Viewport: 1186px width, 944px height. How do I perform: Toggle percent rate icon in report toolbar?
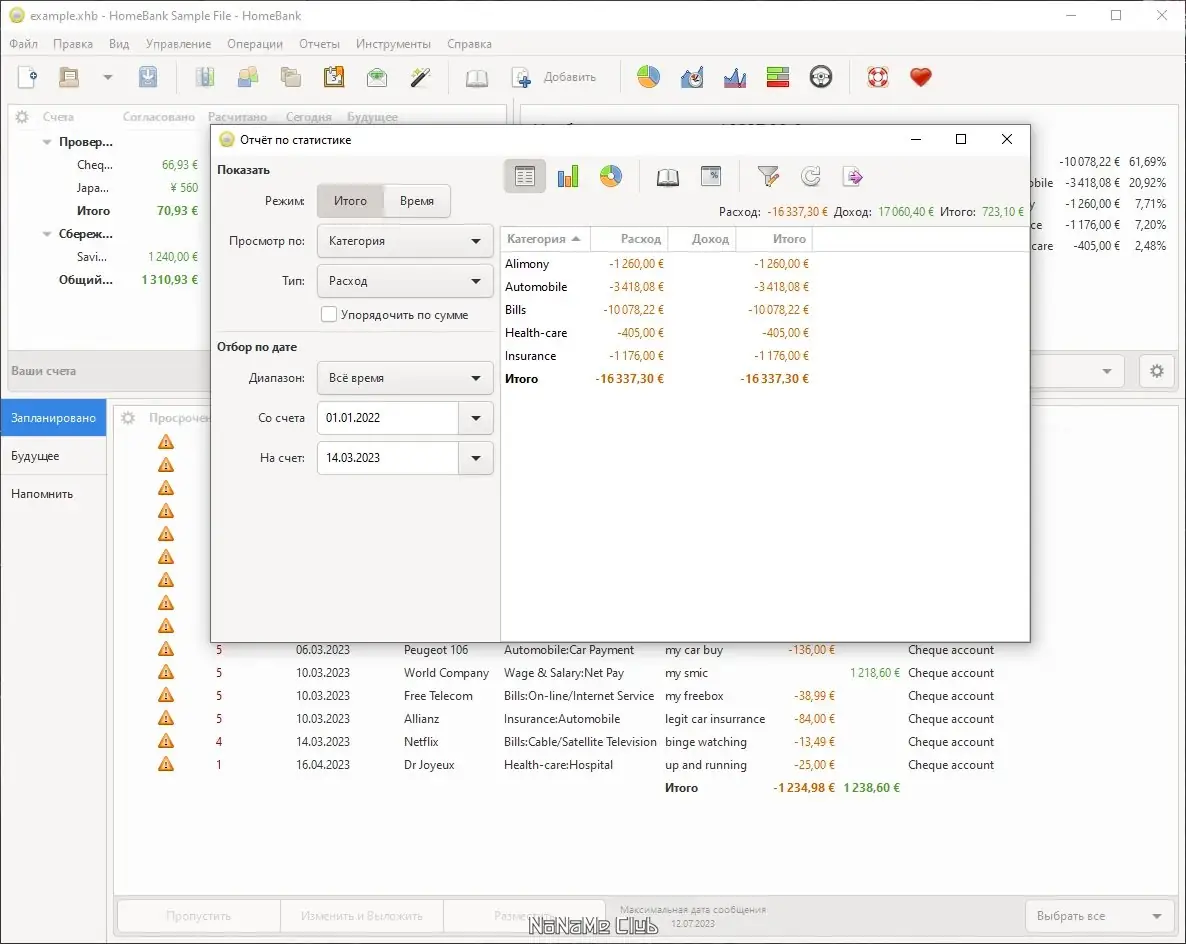point(711,177)
